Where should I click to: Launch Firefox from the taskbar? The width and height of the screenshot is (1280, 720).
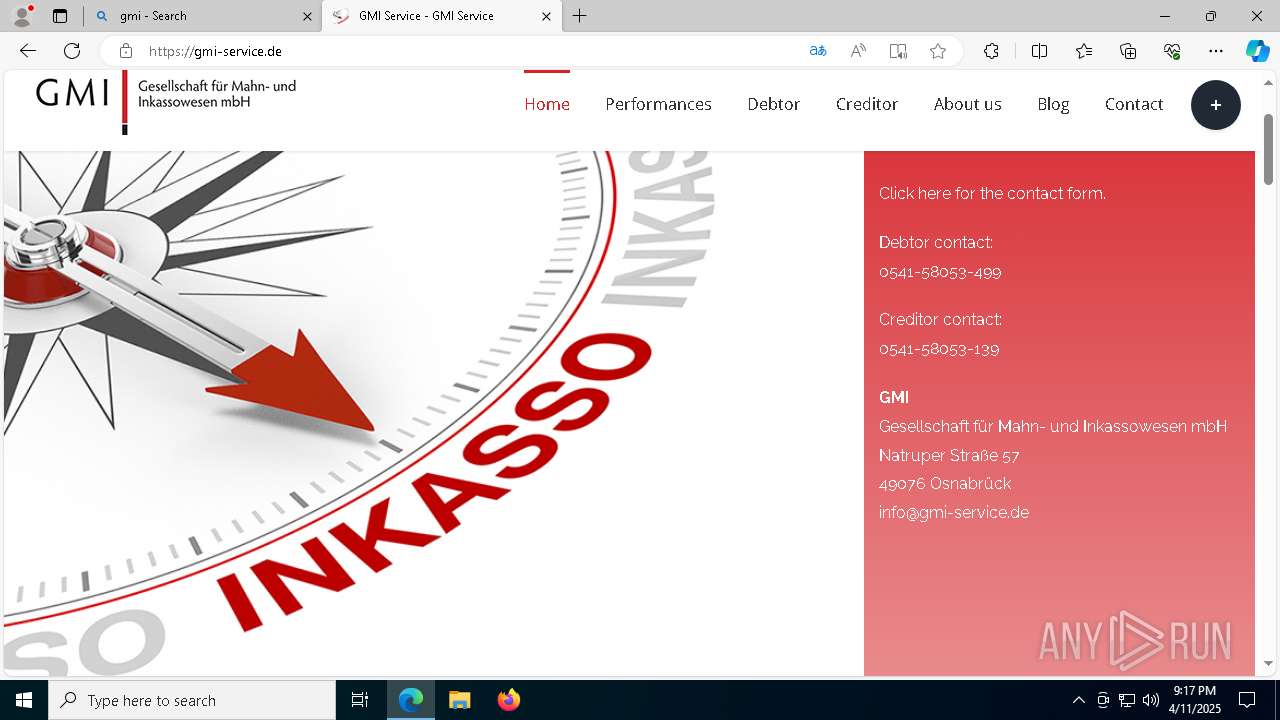coord(508,700)
